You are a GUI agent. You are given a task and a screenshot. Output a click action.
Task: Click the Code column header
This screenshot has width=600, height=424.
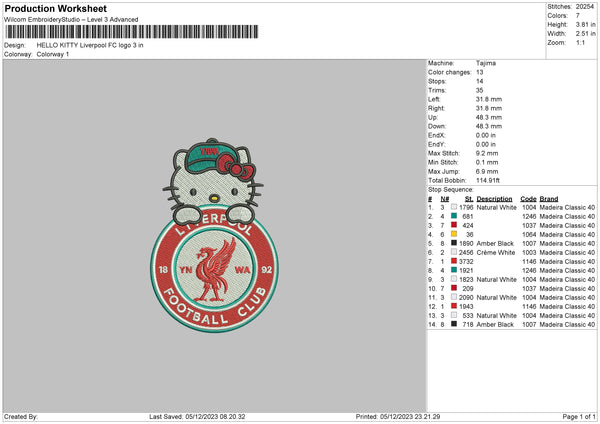click(528, 199)
